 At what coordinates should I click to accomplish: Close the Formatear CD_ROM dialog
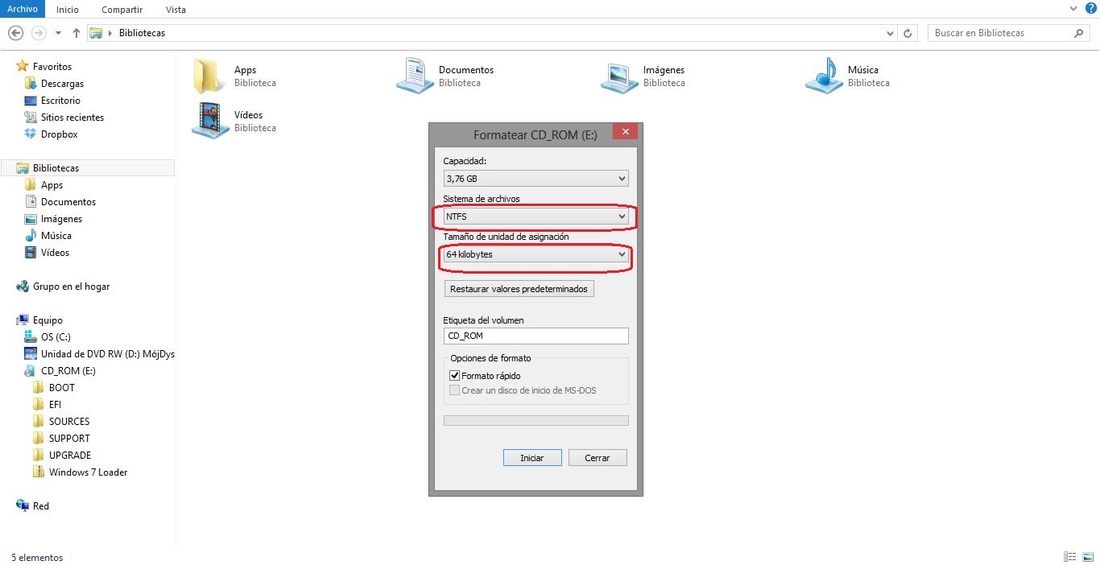[625, 132]
